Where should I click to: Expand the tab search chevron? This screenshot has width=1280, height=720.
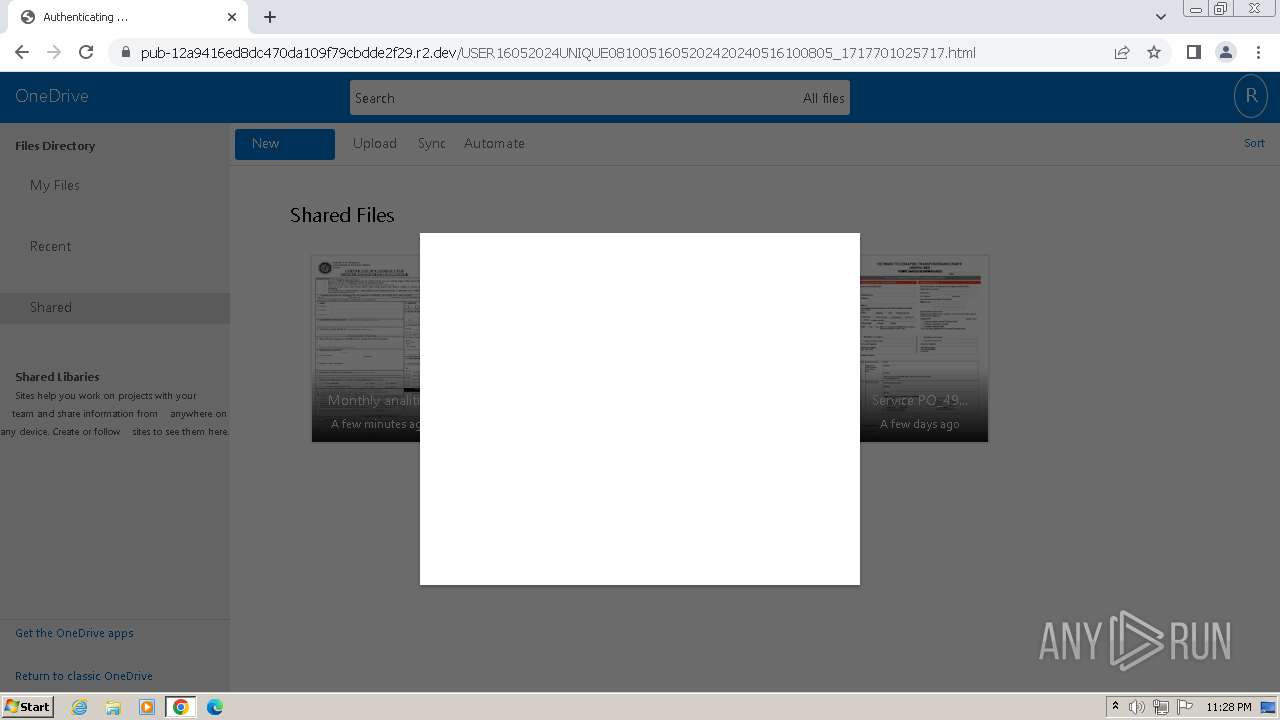1160,17
